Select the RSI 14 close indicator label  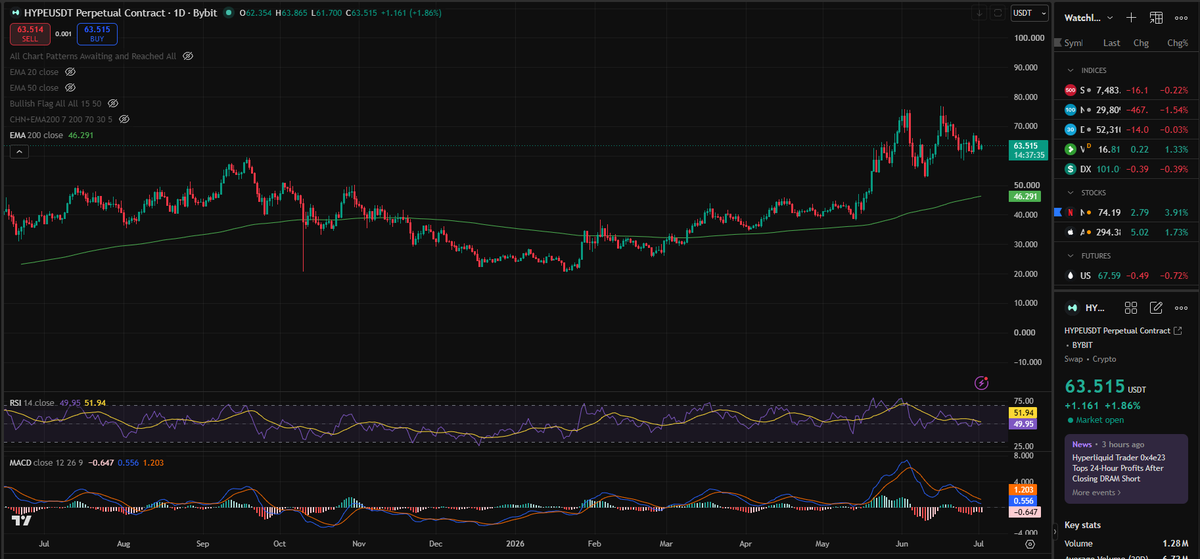coord(31,402)
